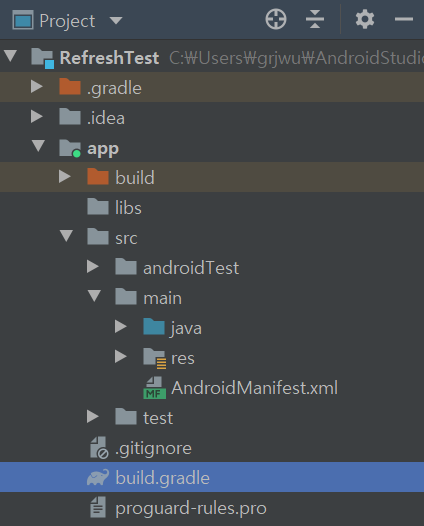The image size is (424, 526).
Task: Click the RefreshTest project folder icon
Action: (43, 58)
